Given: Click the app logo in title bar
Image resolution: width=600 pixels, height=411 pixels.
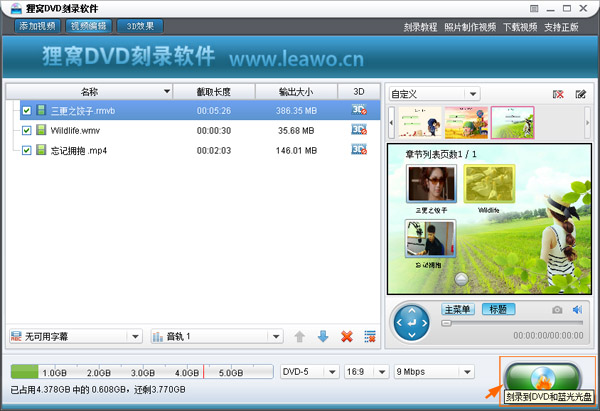Looking at the screenshot, I should [16, 8].
